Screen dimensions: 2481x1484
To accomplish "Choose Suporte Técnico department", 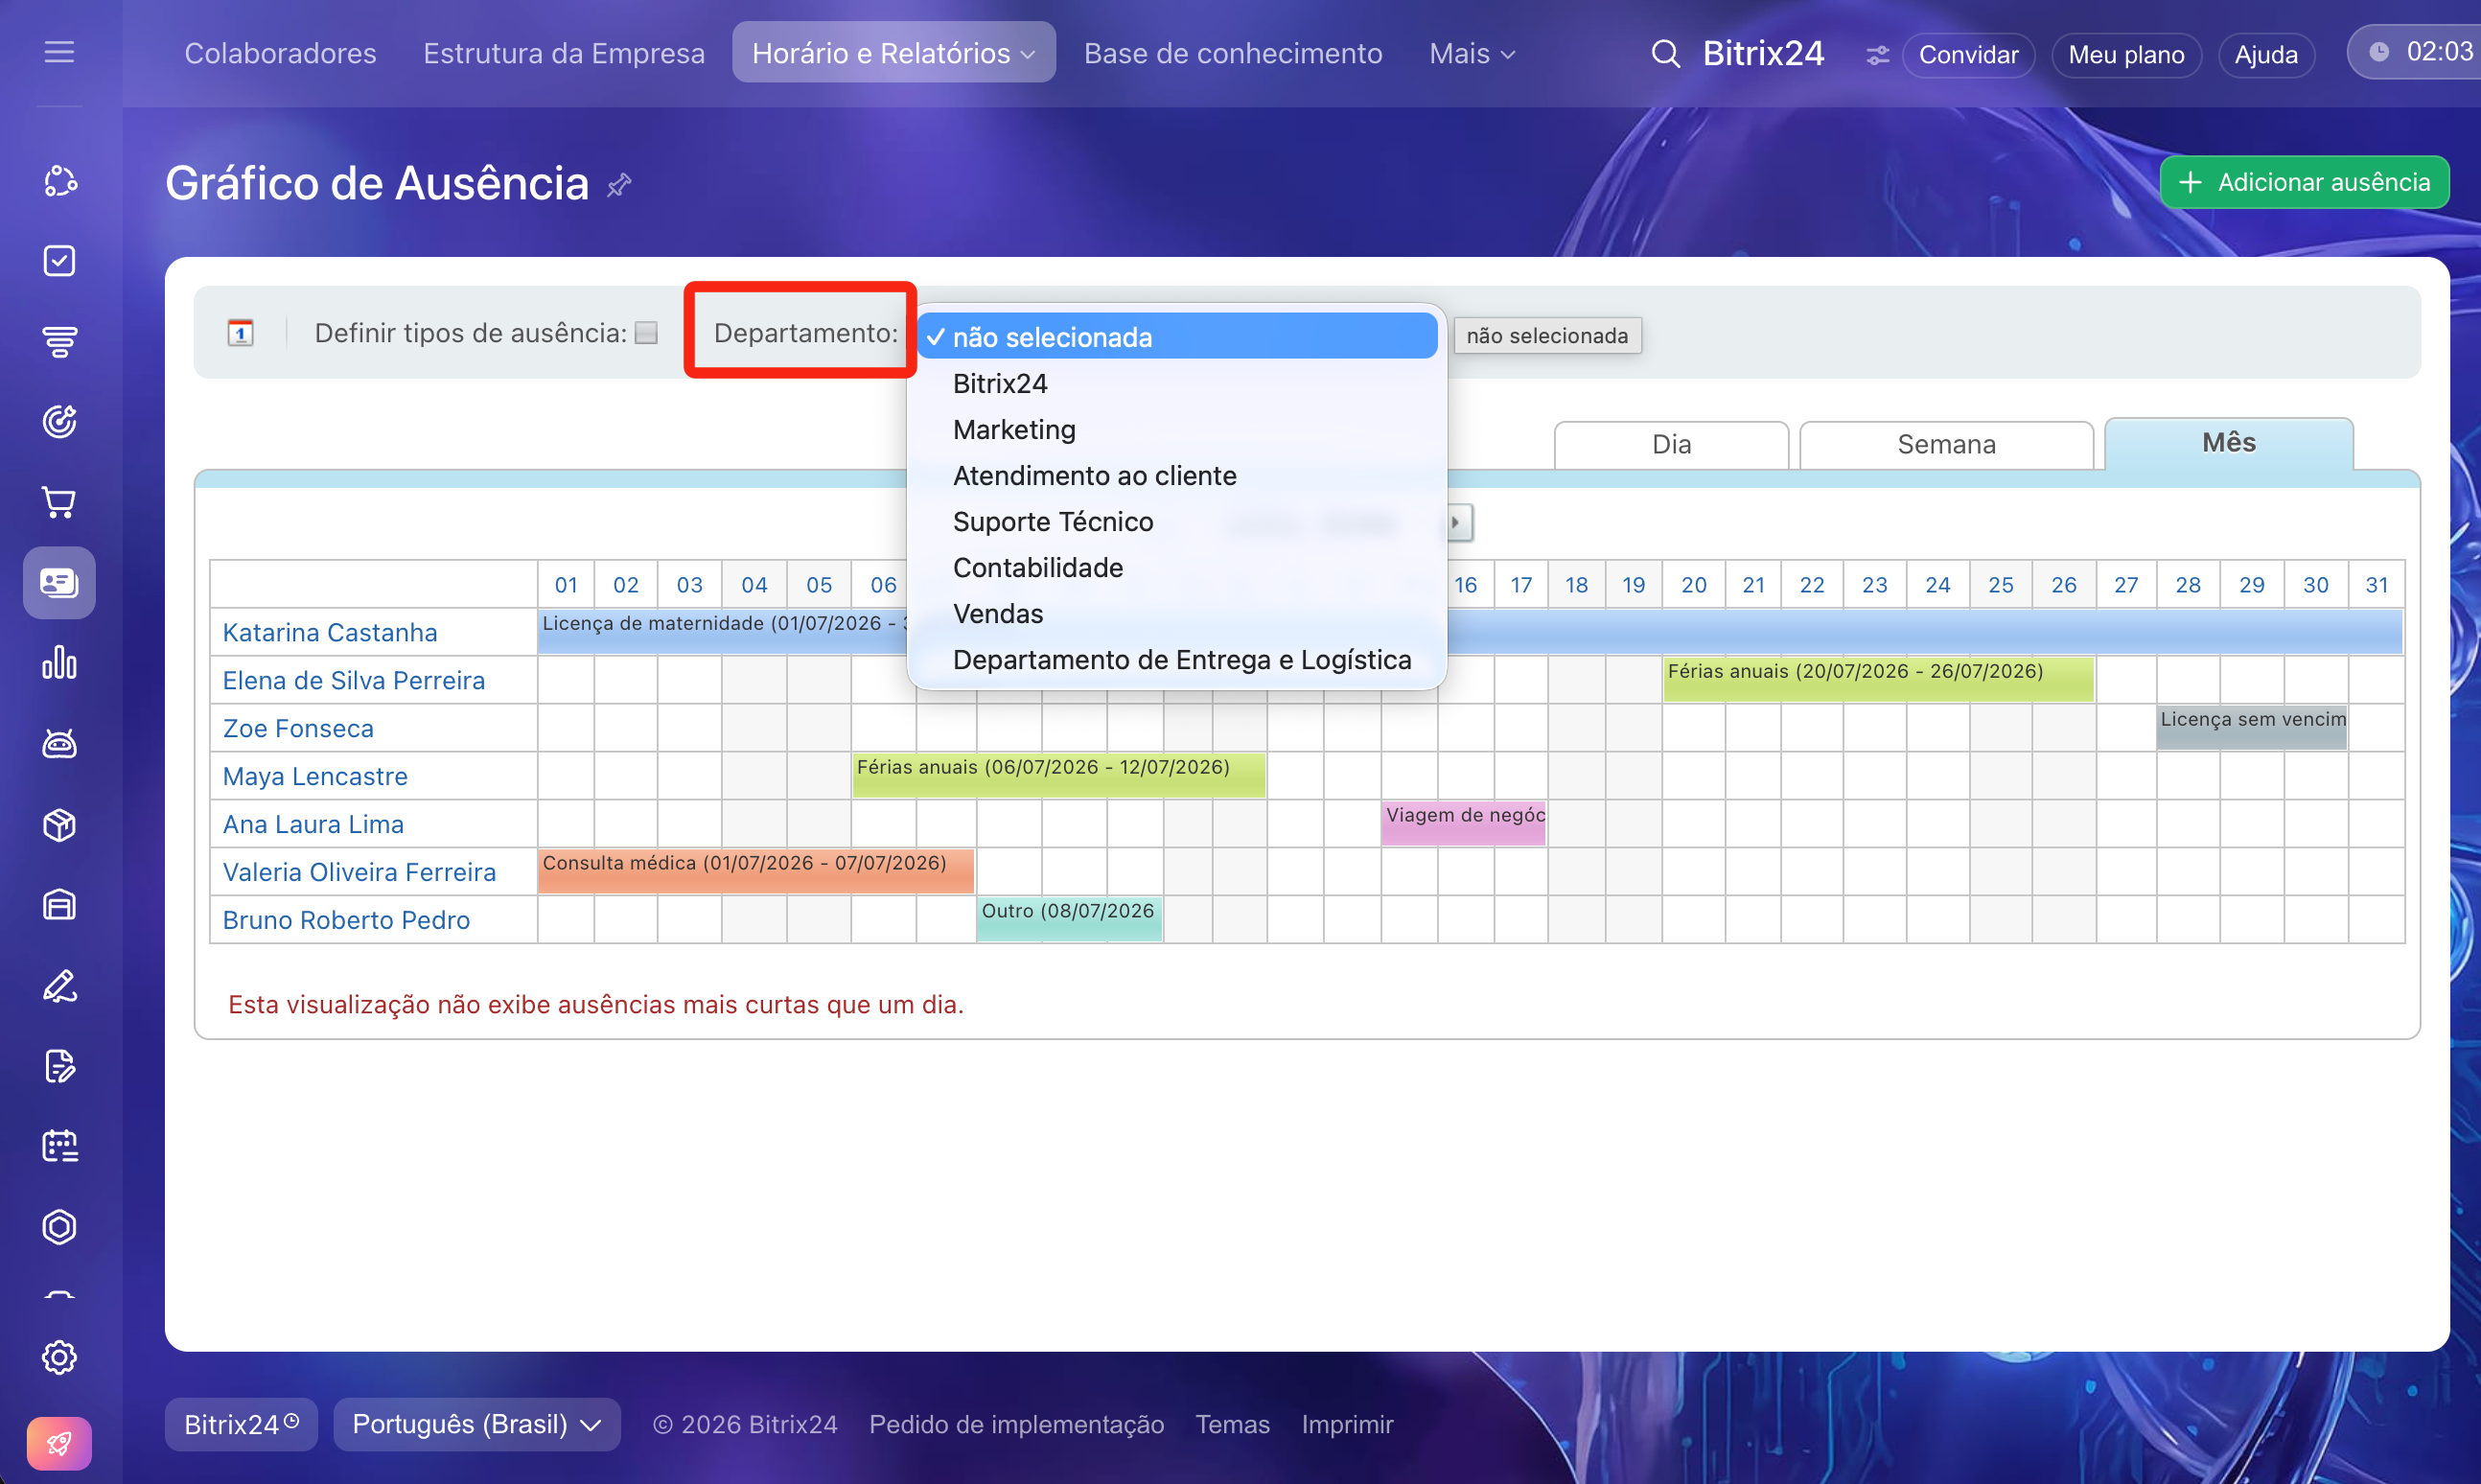I will coord(1177,521).
